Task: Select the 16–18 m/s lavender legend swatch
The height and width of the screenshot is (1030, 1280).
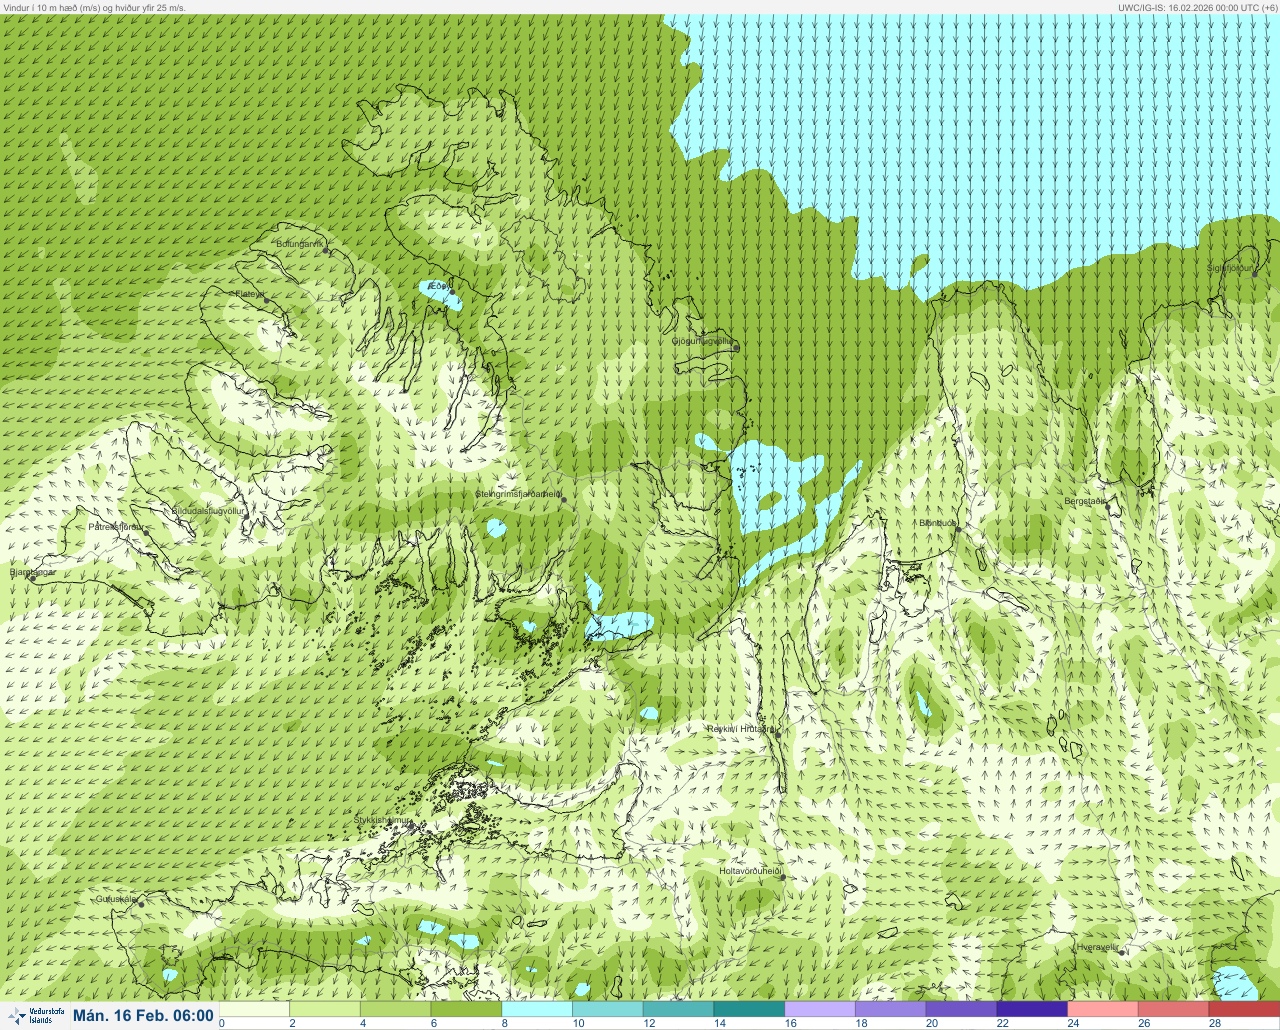Action: coord(820,1009)
